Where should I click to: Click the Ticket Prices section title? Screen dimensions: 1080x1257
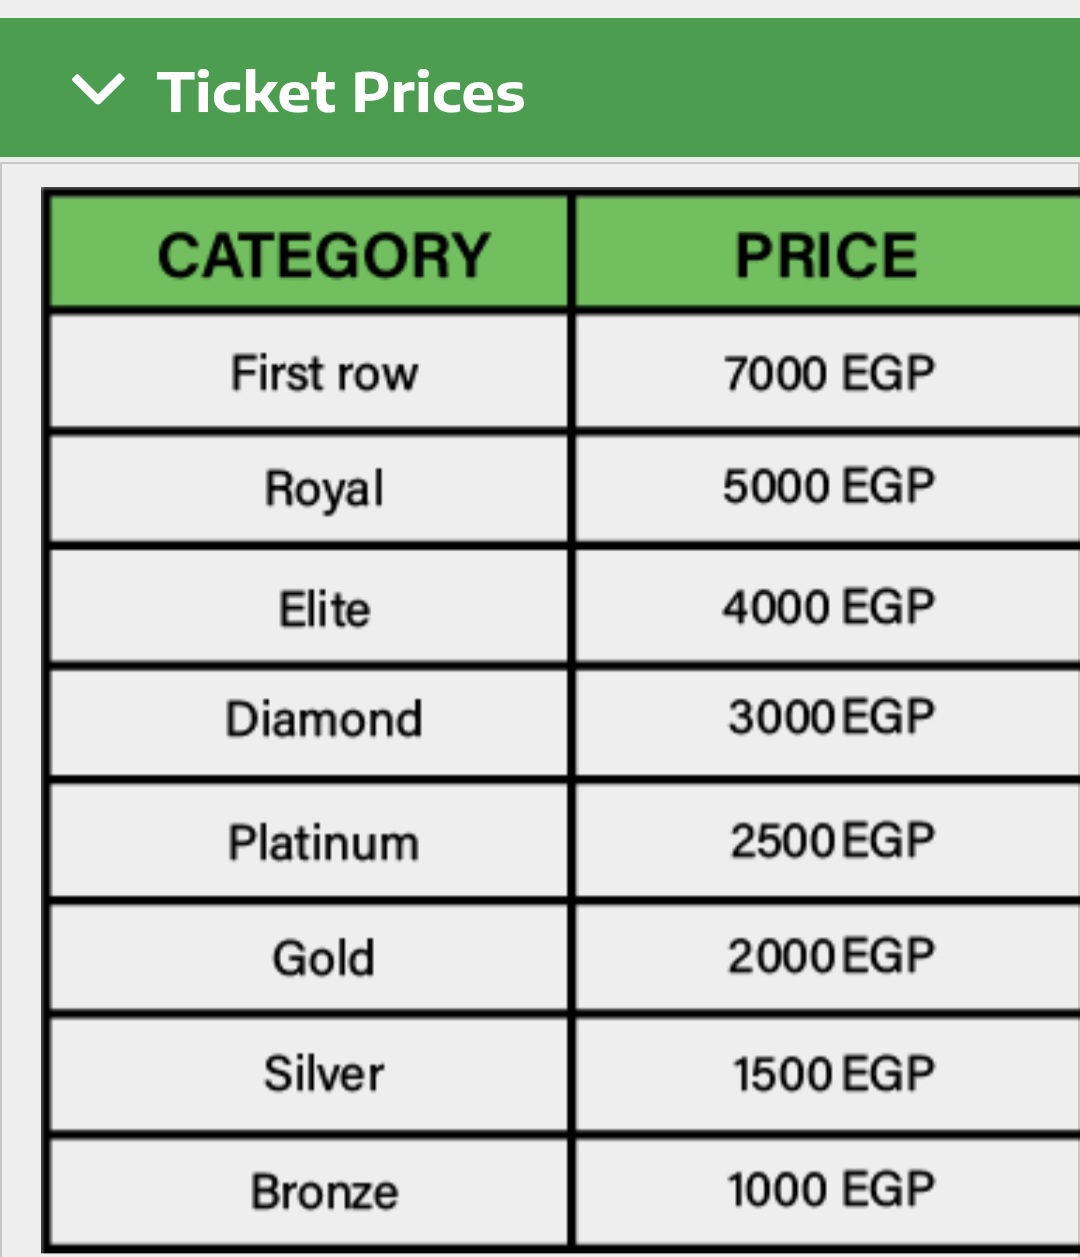coord(341,92)
